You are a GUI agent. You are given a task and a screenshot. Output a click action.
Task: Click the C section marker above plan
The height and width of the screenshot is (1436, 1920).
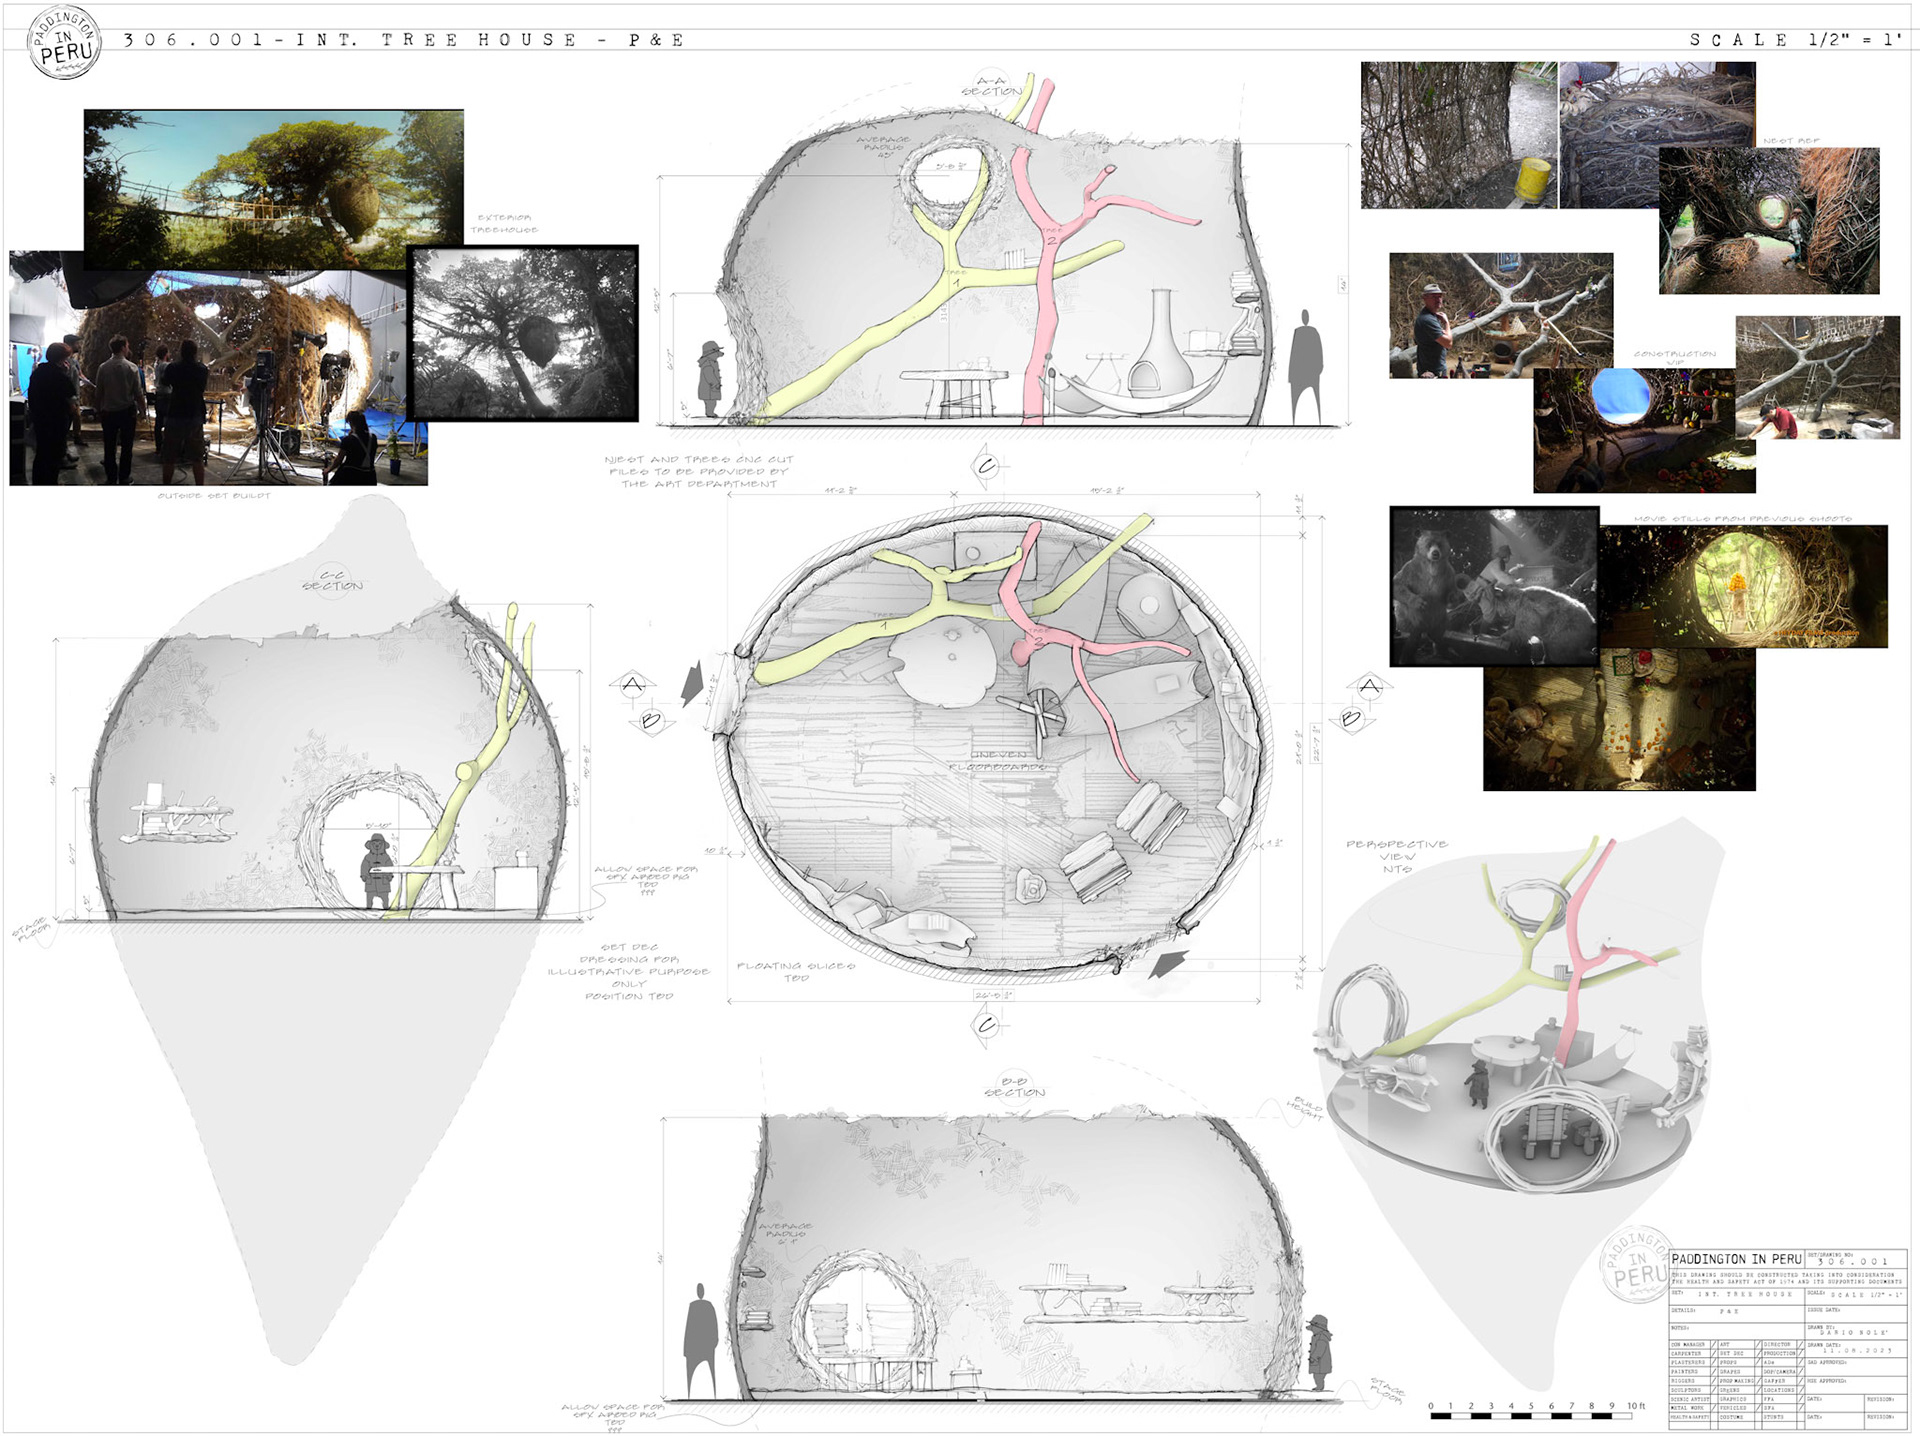(987, 466)
